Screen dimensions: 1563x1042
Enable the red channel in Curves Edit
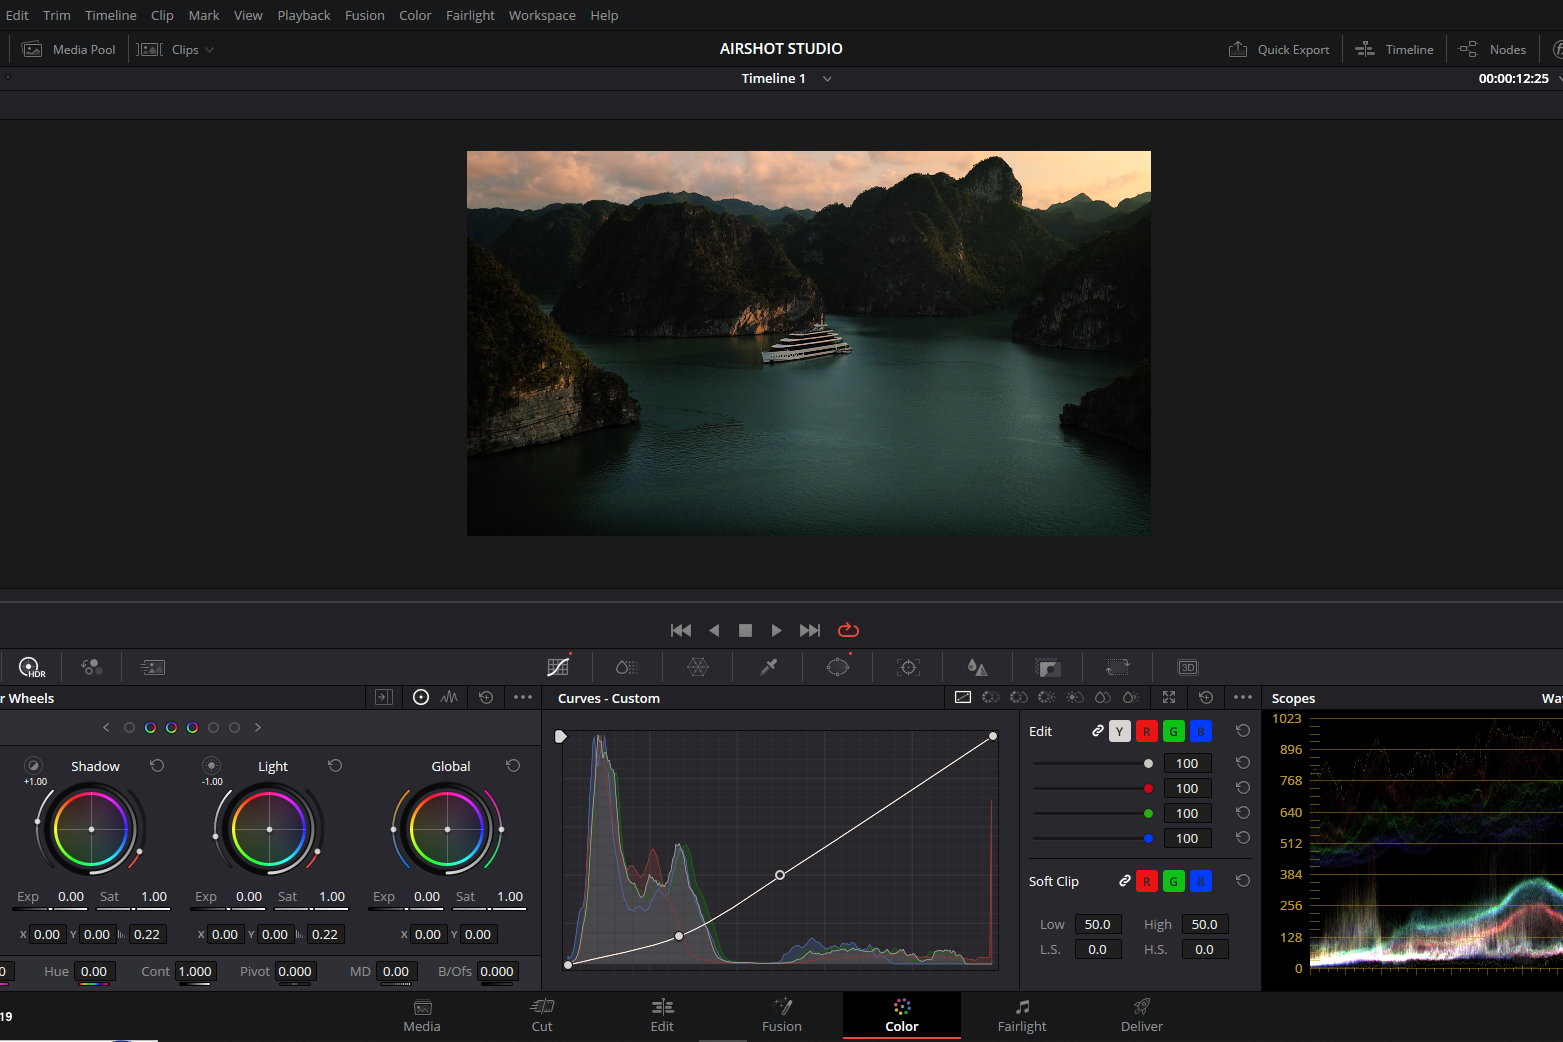click(1146, 731)
